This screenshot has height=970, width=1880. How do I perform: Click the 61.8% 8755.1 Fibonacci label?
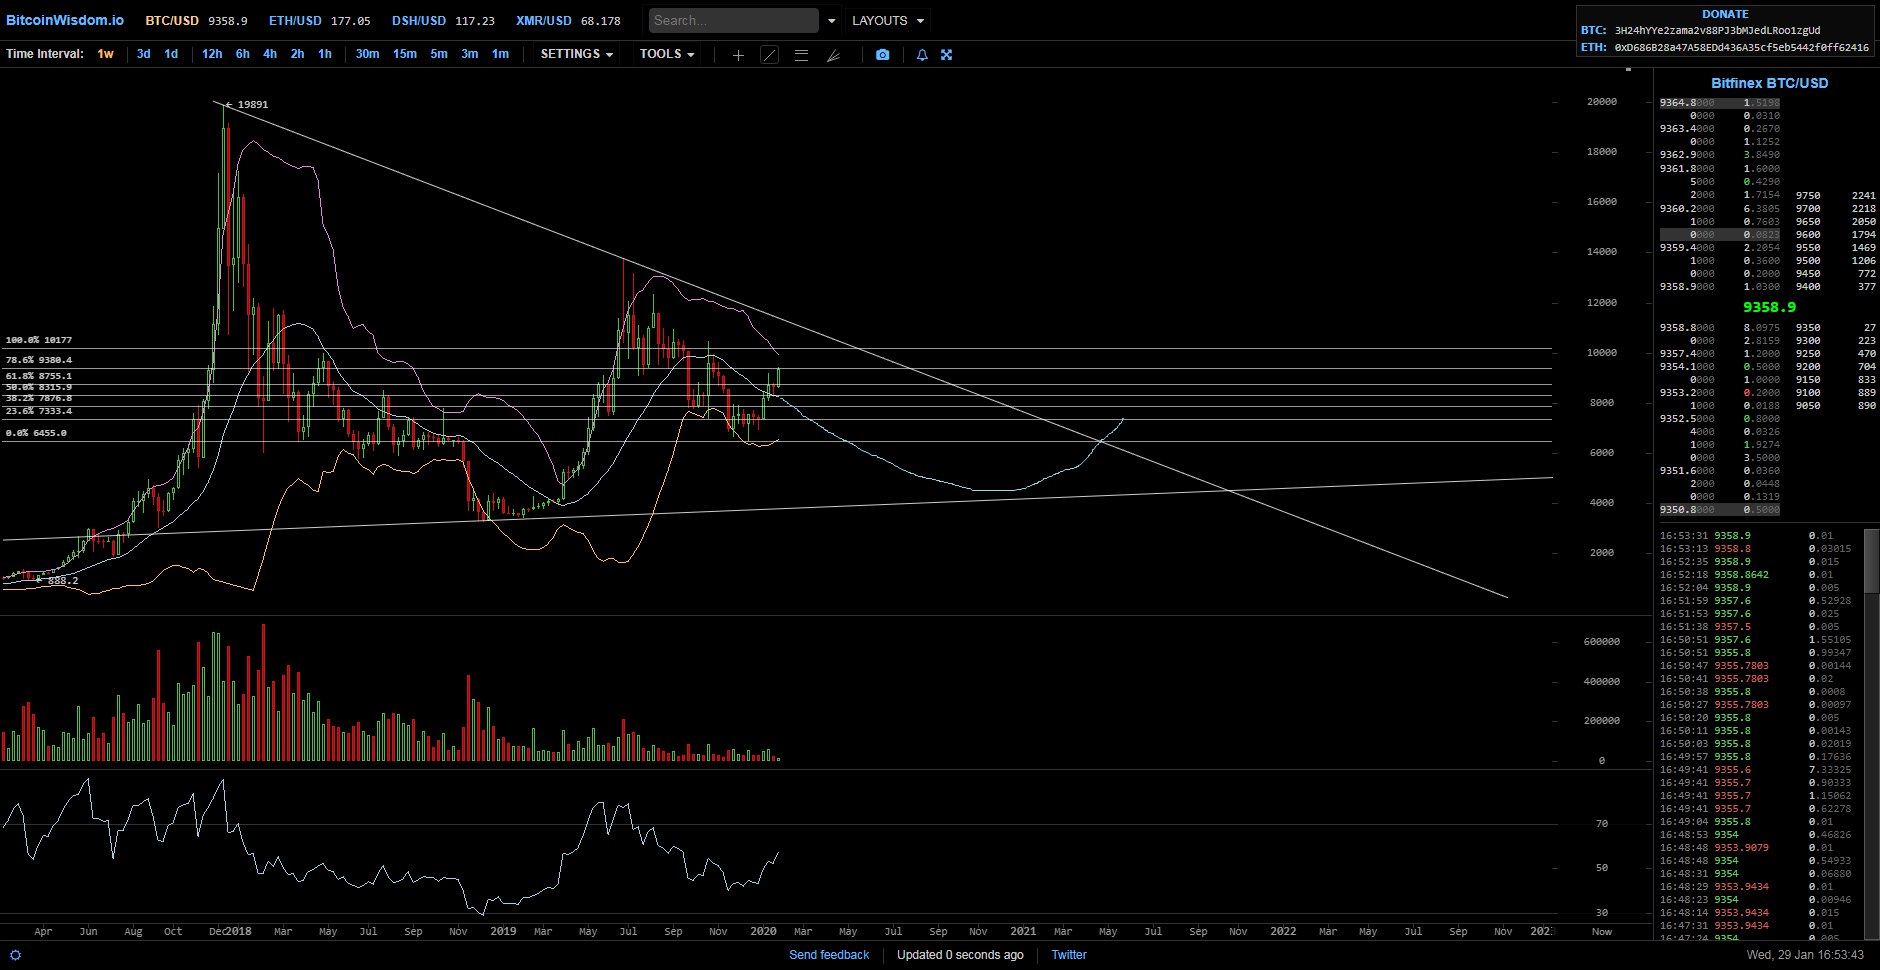coord(39,376)
